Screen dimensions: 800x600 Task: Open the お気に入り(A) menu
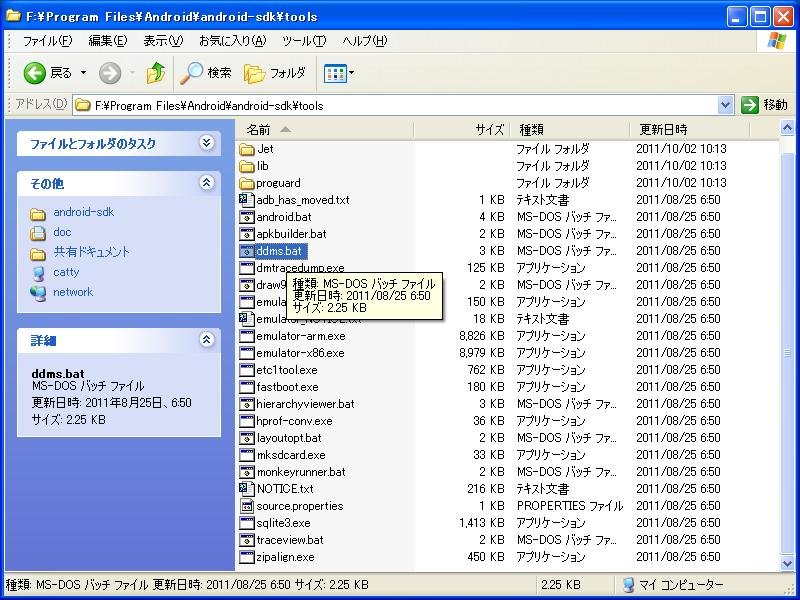tap(232, 41)
